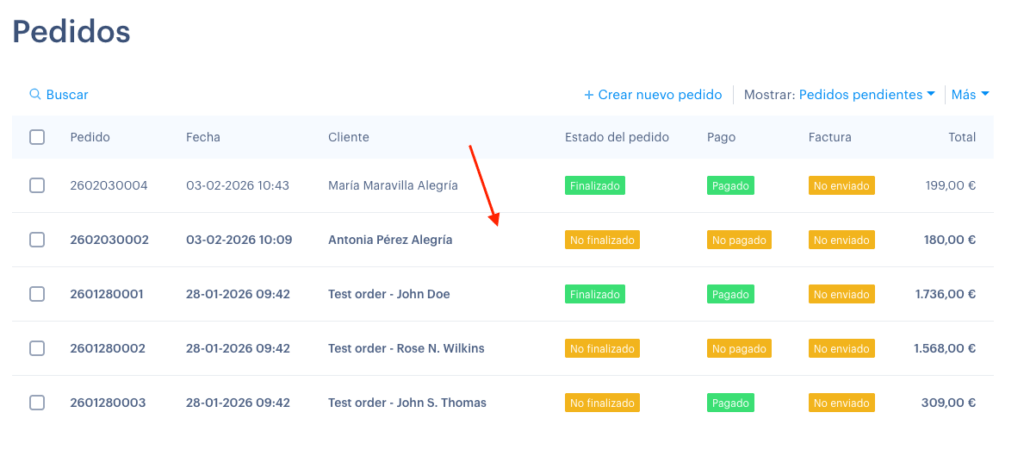Click No enviado badge on order 2601280002
This screenshot has height=450, width=1024.
click(841, 348)
